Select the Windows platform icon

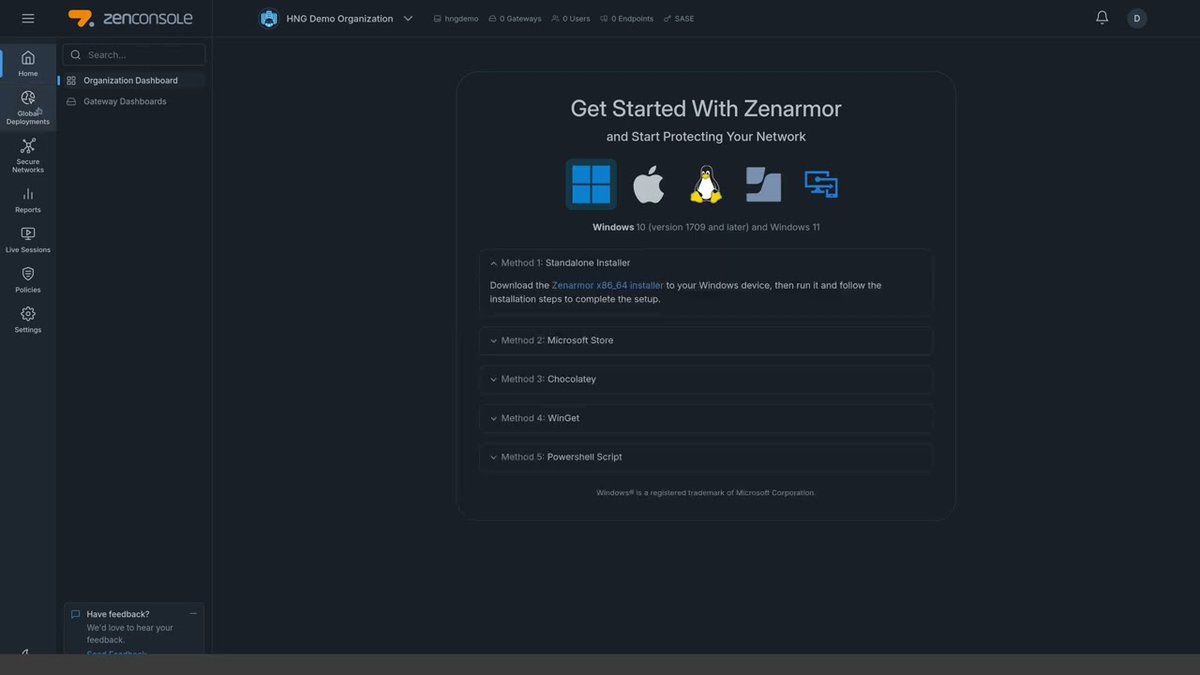[x=591, y=184]
